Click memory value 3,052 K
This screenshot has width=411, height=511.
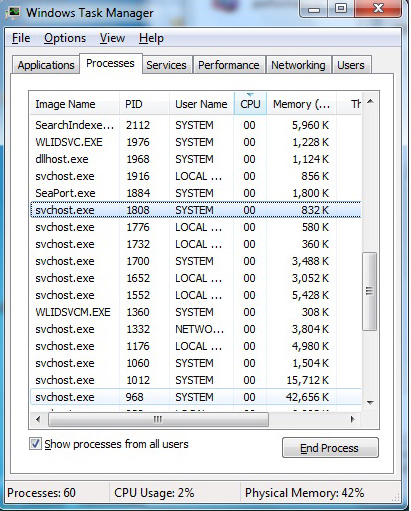pyautogui.click(x=310, y=278)
